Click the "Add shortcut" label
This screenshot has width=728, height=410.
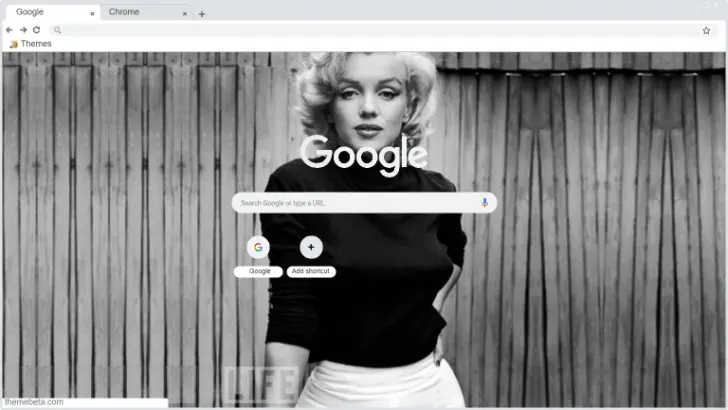coord(311,271)
